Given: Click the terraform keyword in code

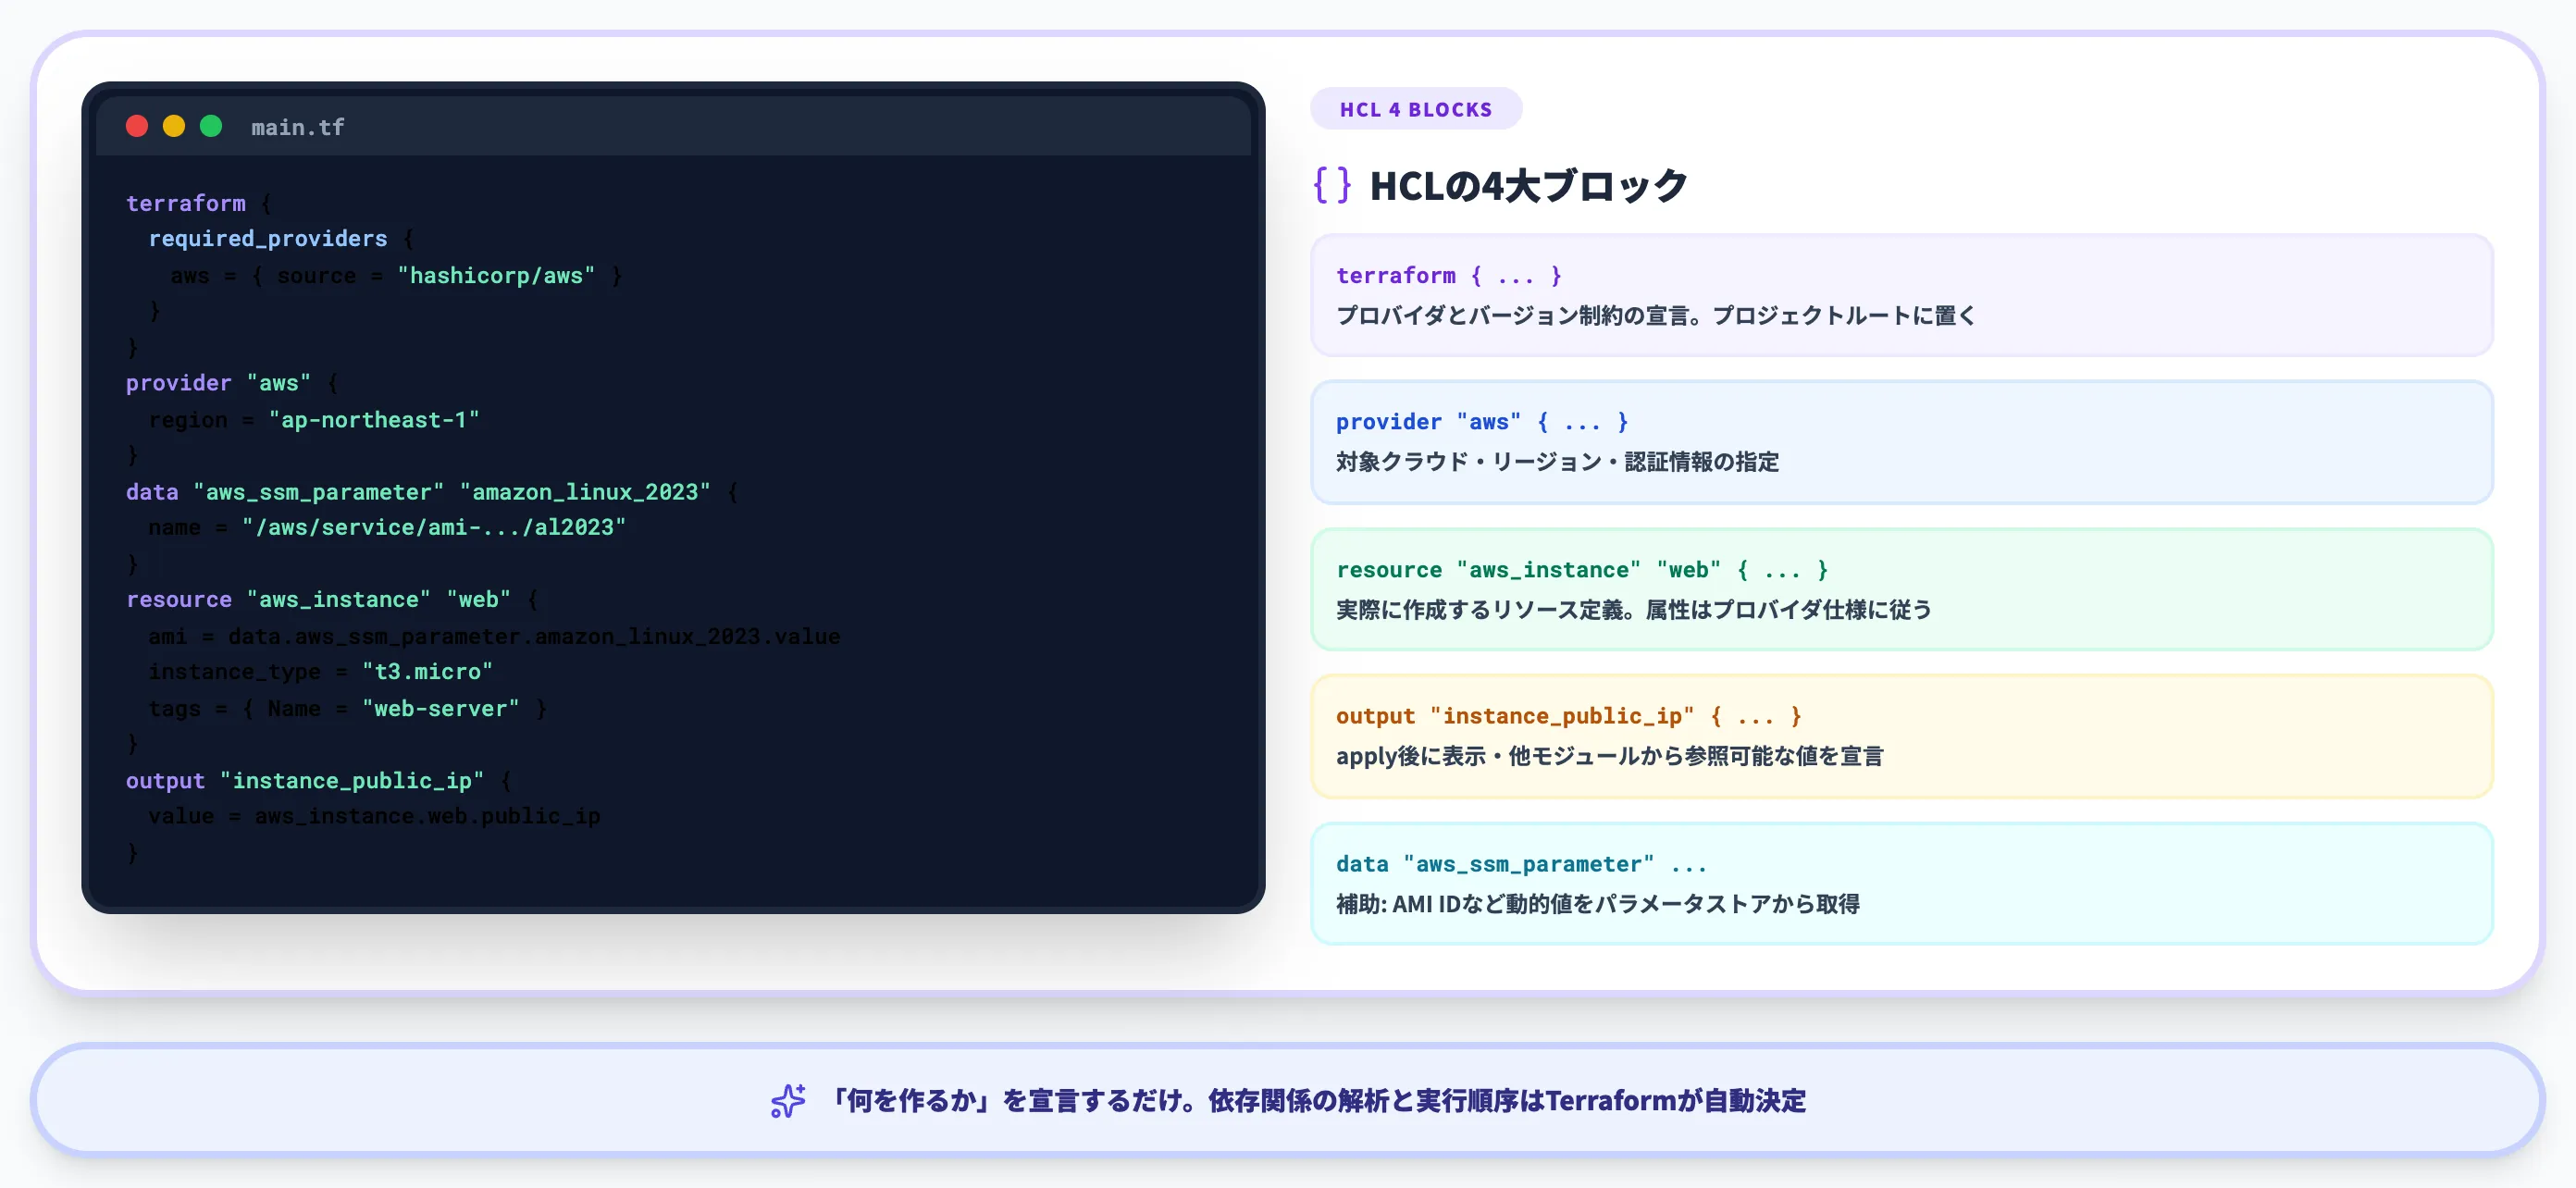Looking at the screenshot, I should pos(186,203).
